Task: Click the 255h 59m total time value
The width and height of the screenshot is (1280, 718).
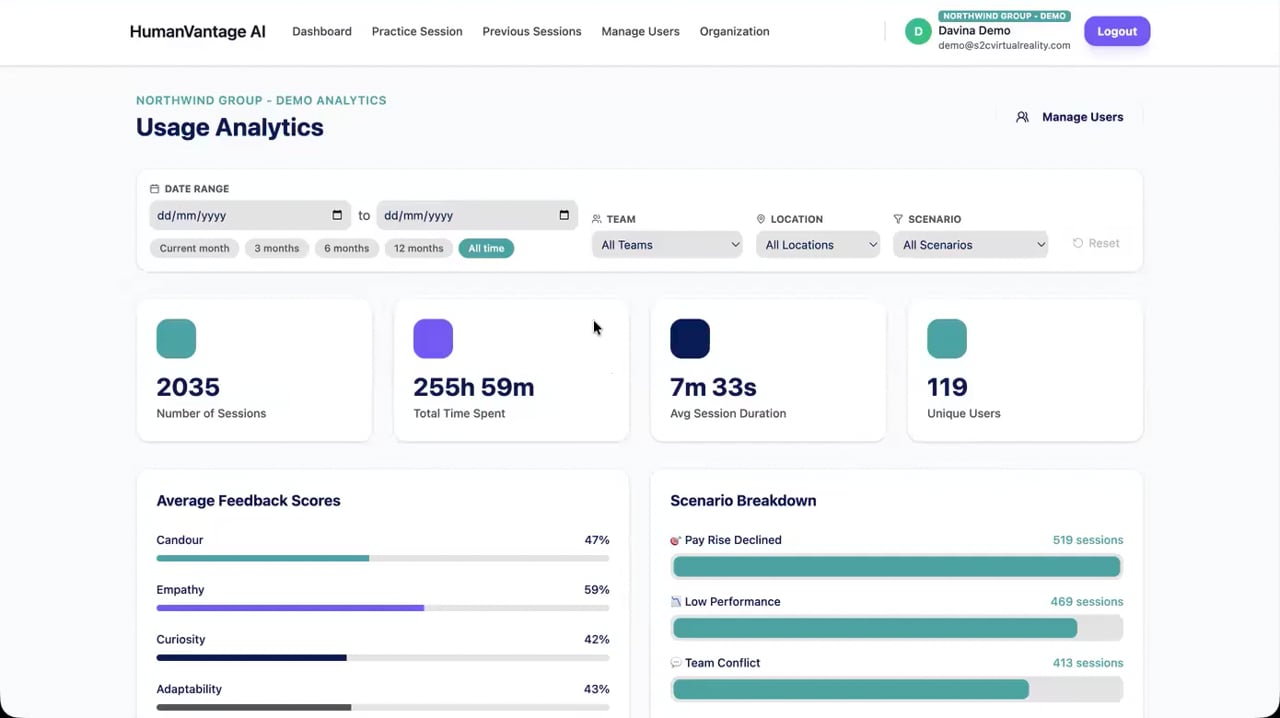Action: pos(474,387)
